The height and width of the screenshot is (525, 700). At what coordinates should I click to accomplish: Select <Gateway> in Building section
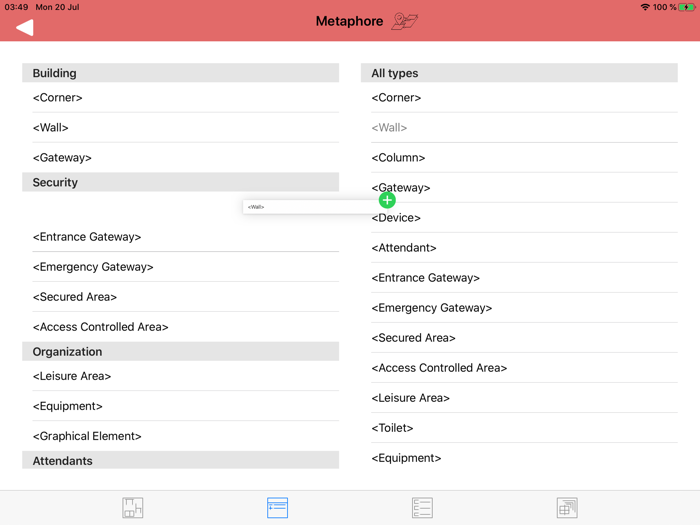(x=185, y=158)
